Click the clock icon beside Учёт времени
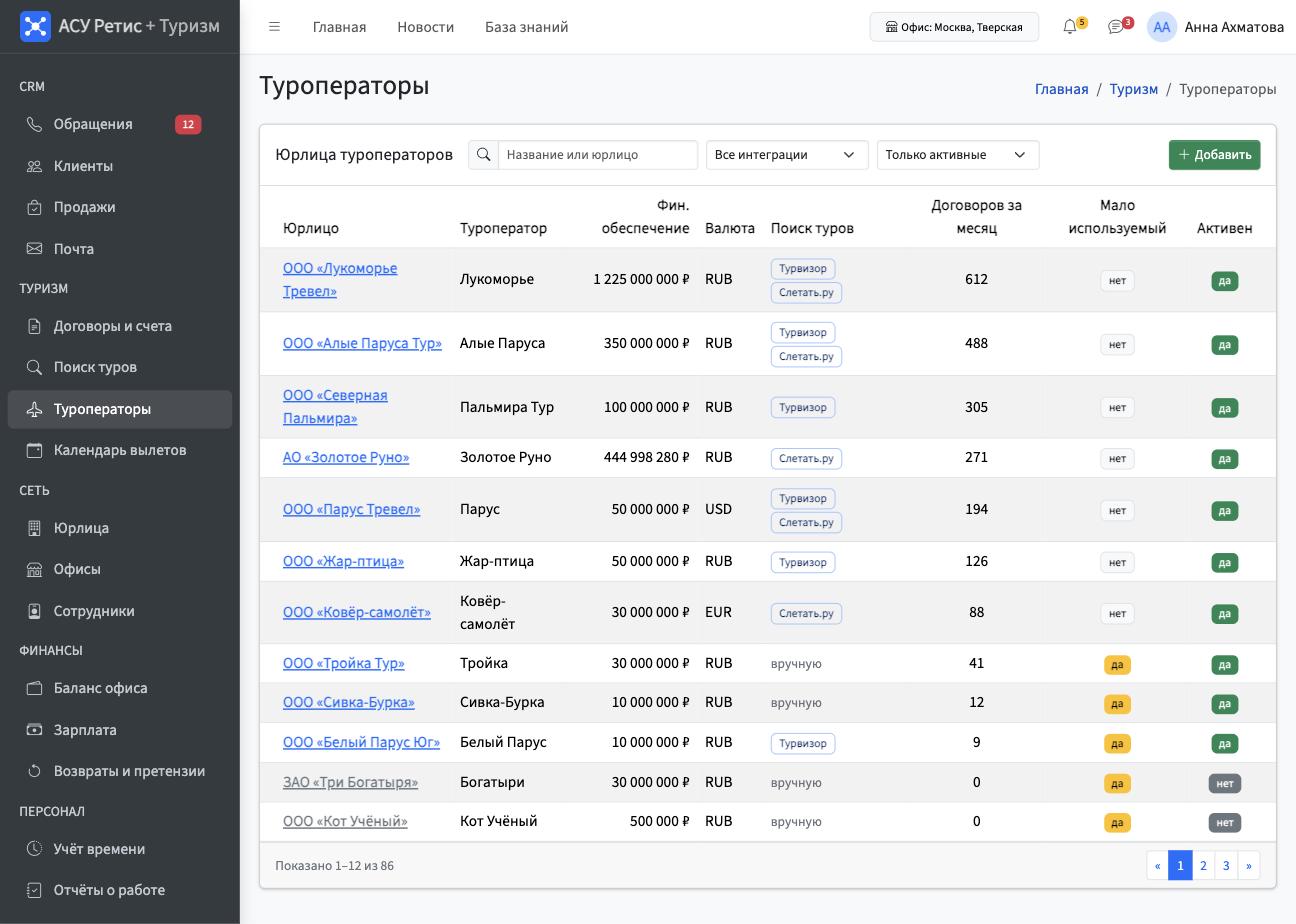 coord(34,849)
